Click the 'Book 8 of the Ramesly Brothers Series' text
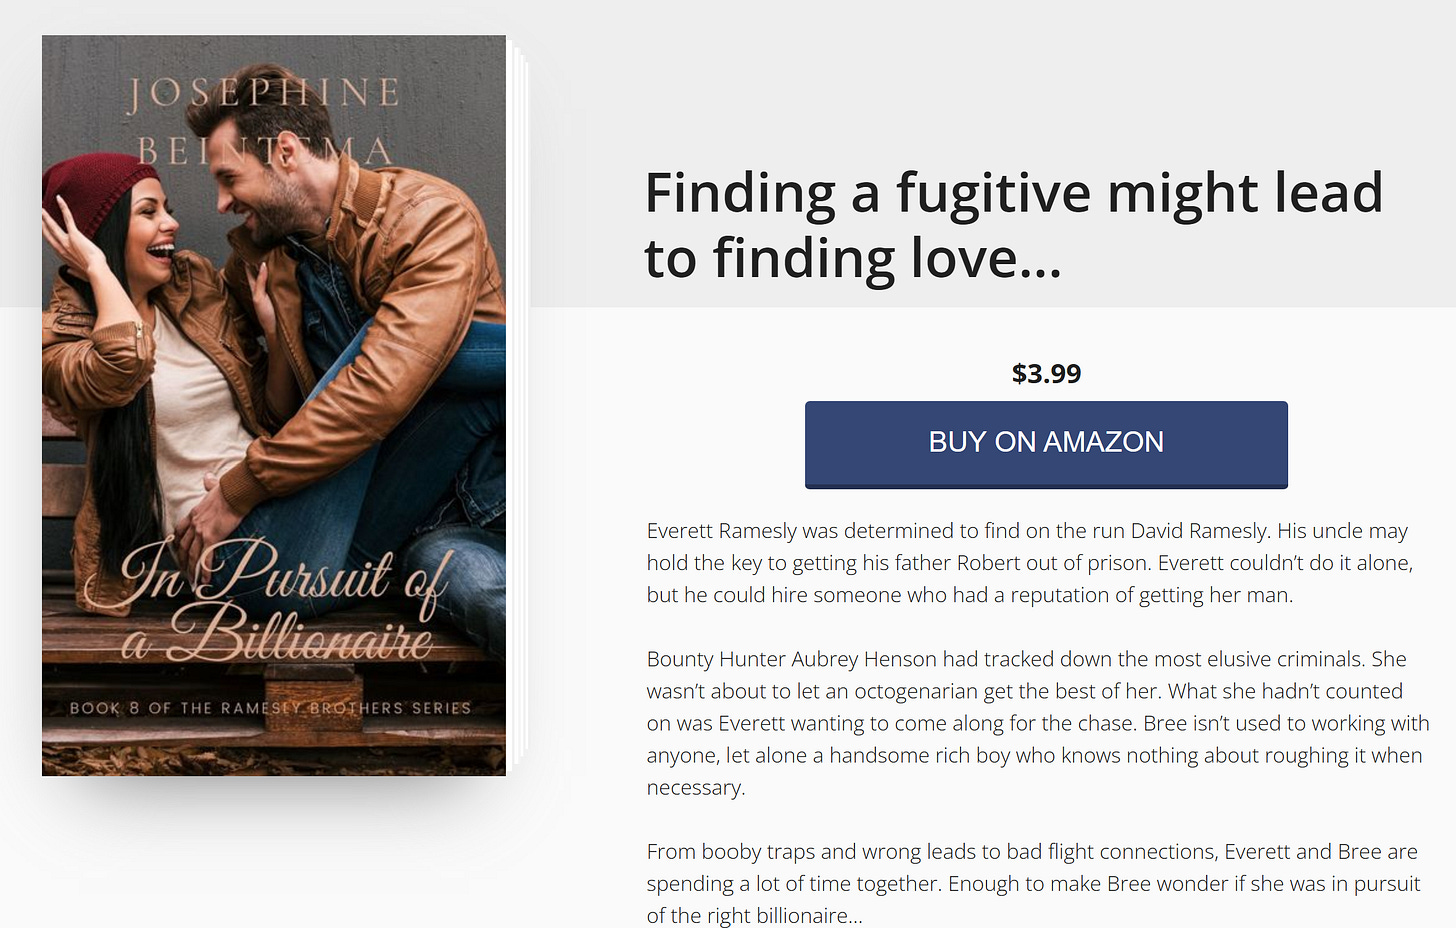Screen dimensions: 1456x928 (270, 708)
